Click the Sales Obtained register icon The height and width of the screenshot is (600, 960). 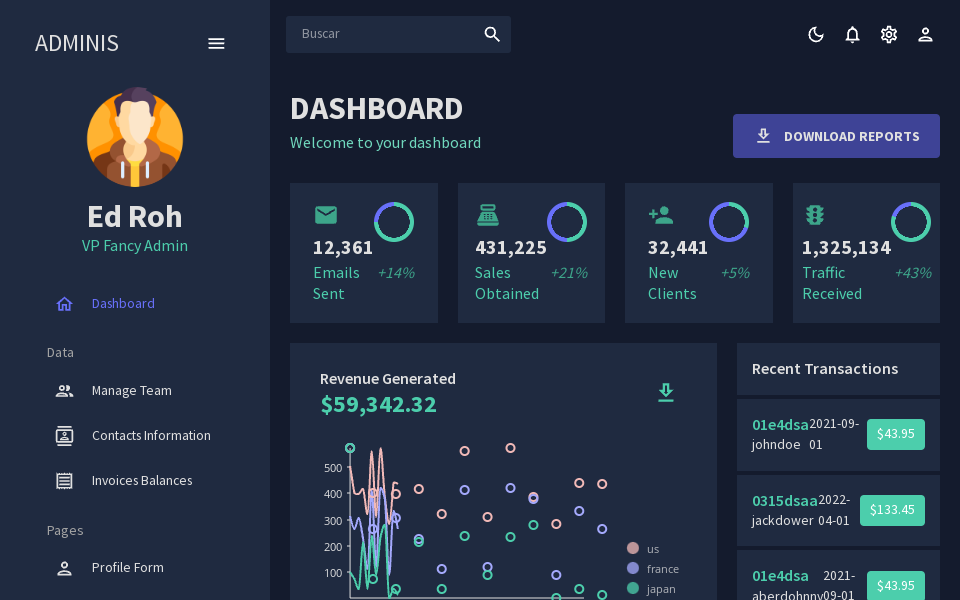point(488,215)
